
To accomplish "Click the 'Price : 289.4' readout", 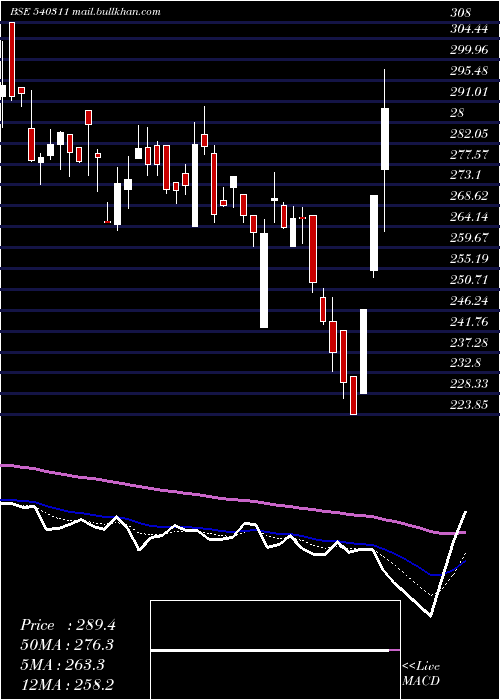I will (68, 625).
